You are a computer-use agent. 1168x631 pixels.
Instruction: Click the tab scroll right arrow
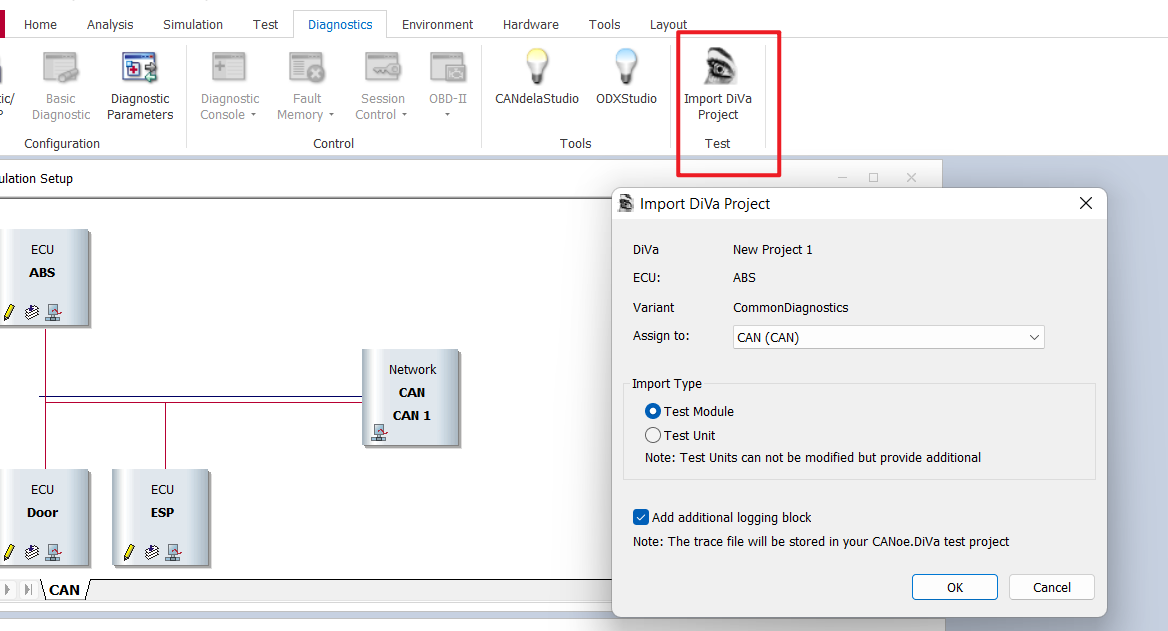pos(7,589)
